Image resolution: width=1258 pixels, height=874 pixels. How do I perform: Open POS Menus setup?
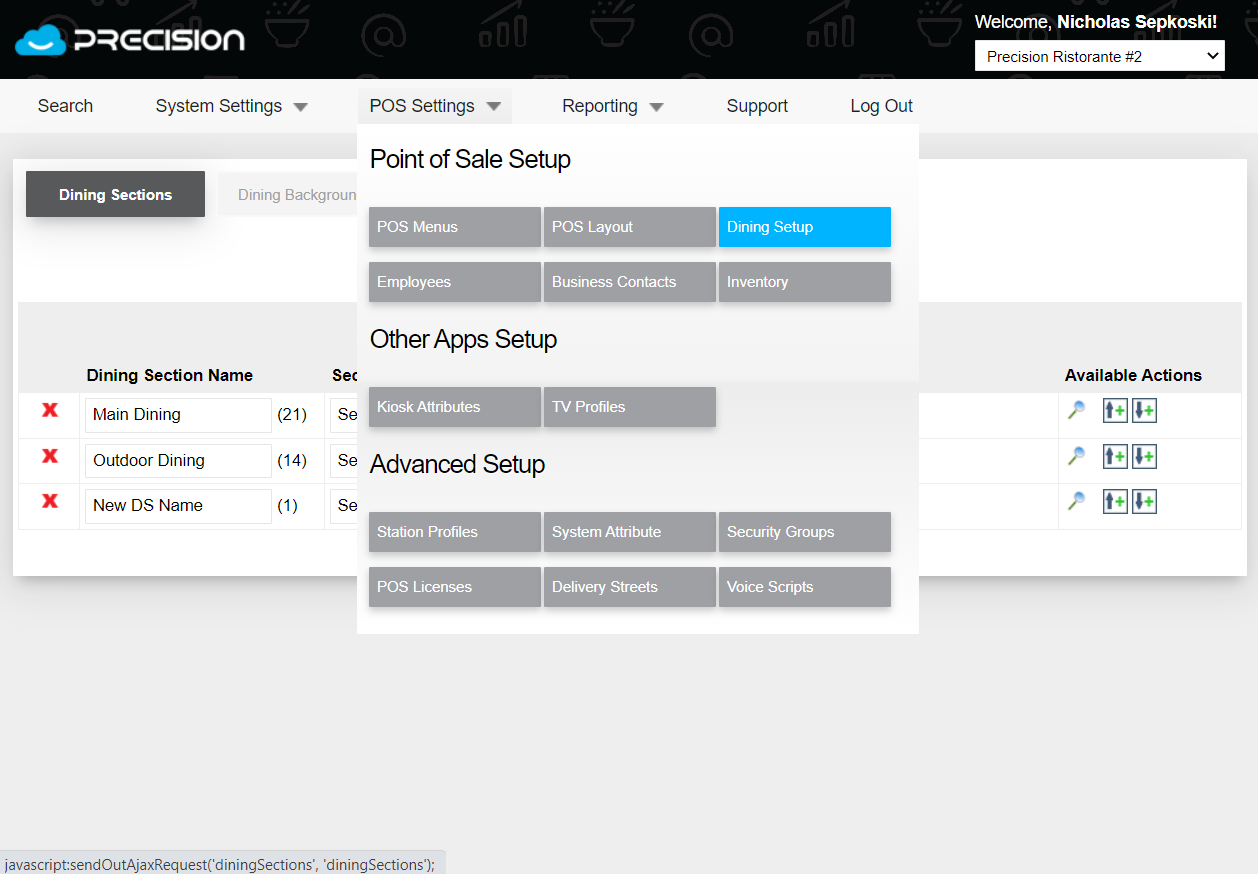(455, 227)
